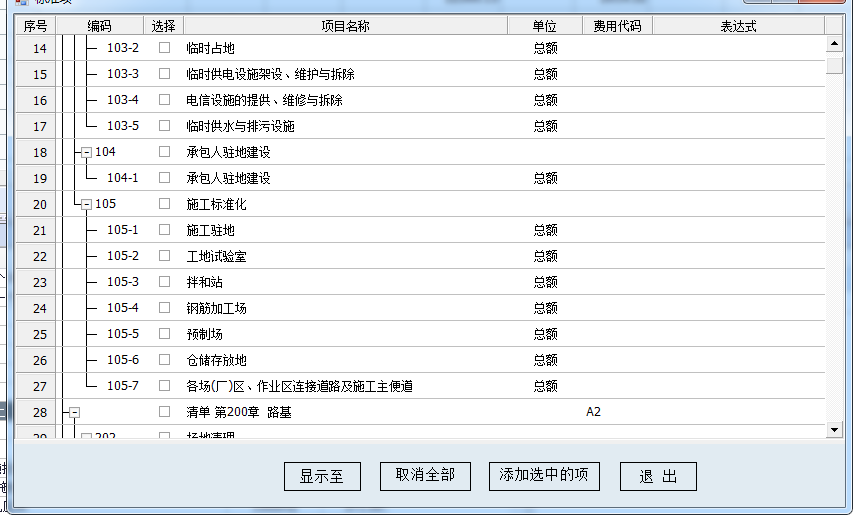Click the 显示至 button
853x515 pixels.
click(x=322, y=476)
